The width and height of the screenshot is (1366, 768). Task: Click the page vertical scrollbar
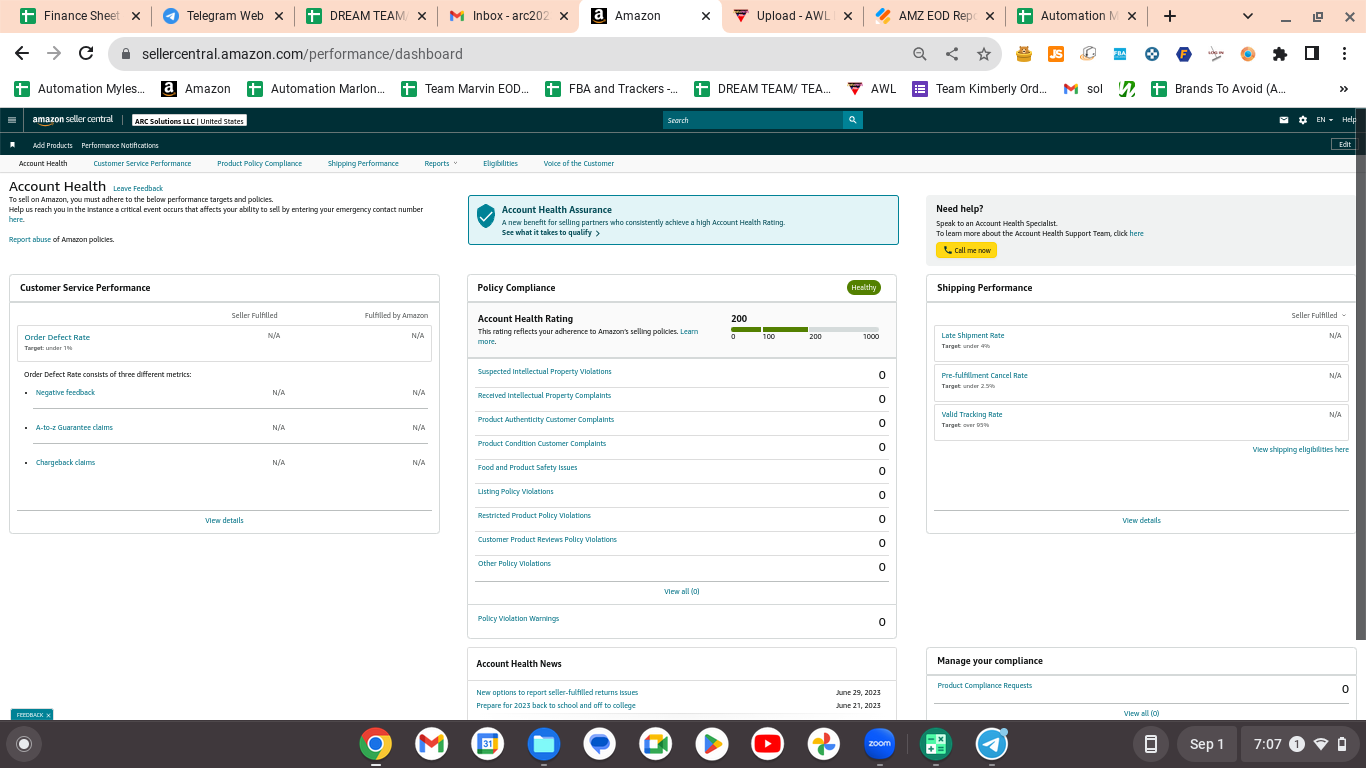(1361, 373)
